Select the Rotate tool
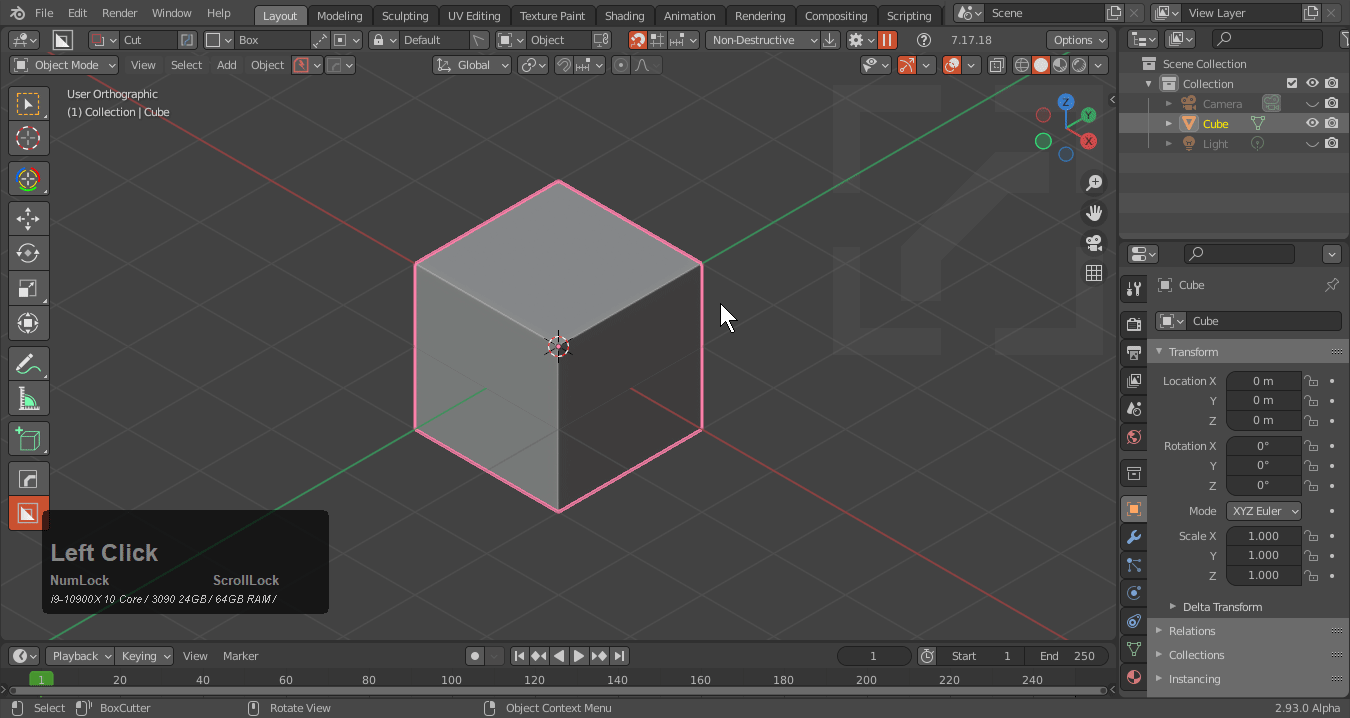This screenshot has width=1350, height=718. click(28, 253)
